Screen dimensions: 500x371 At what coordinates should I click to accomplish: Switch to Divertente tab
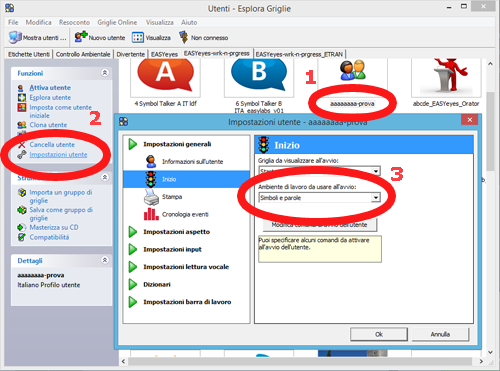(131, 54)
